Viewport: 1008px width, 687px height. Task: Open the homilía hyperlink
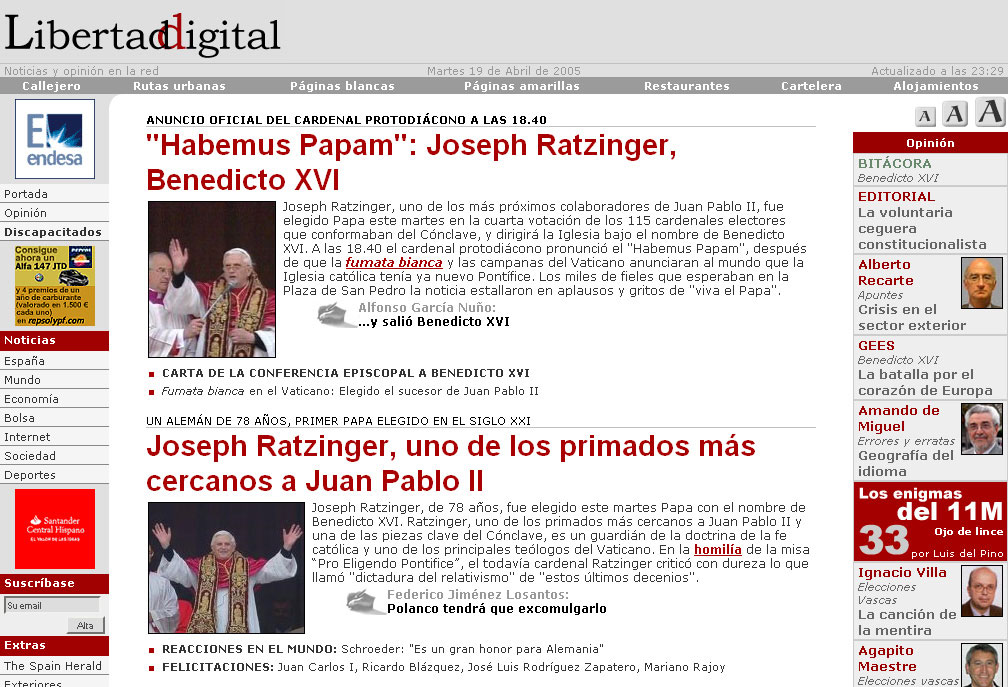coord(717,549)
